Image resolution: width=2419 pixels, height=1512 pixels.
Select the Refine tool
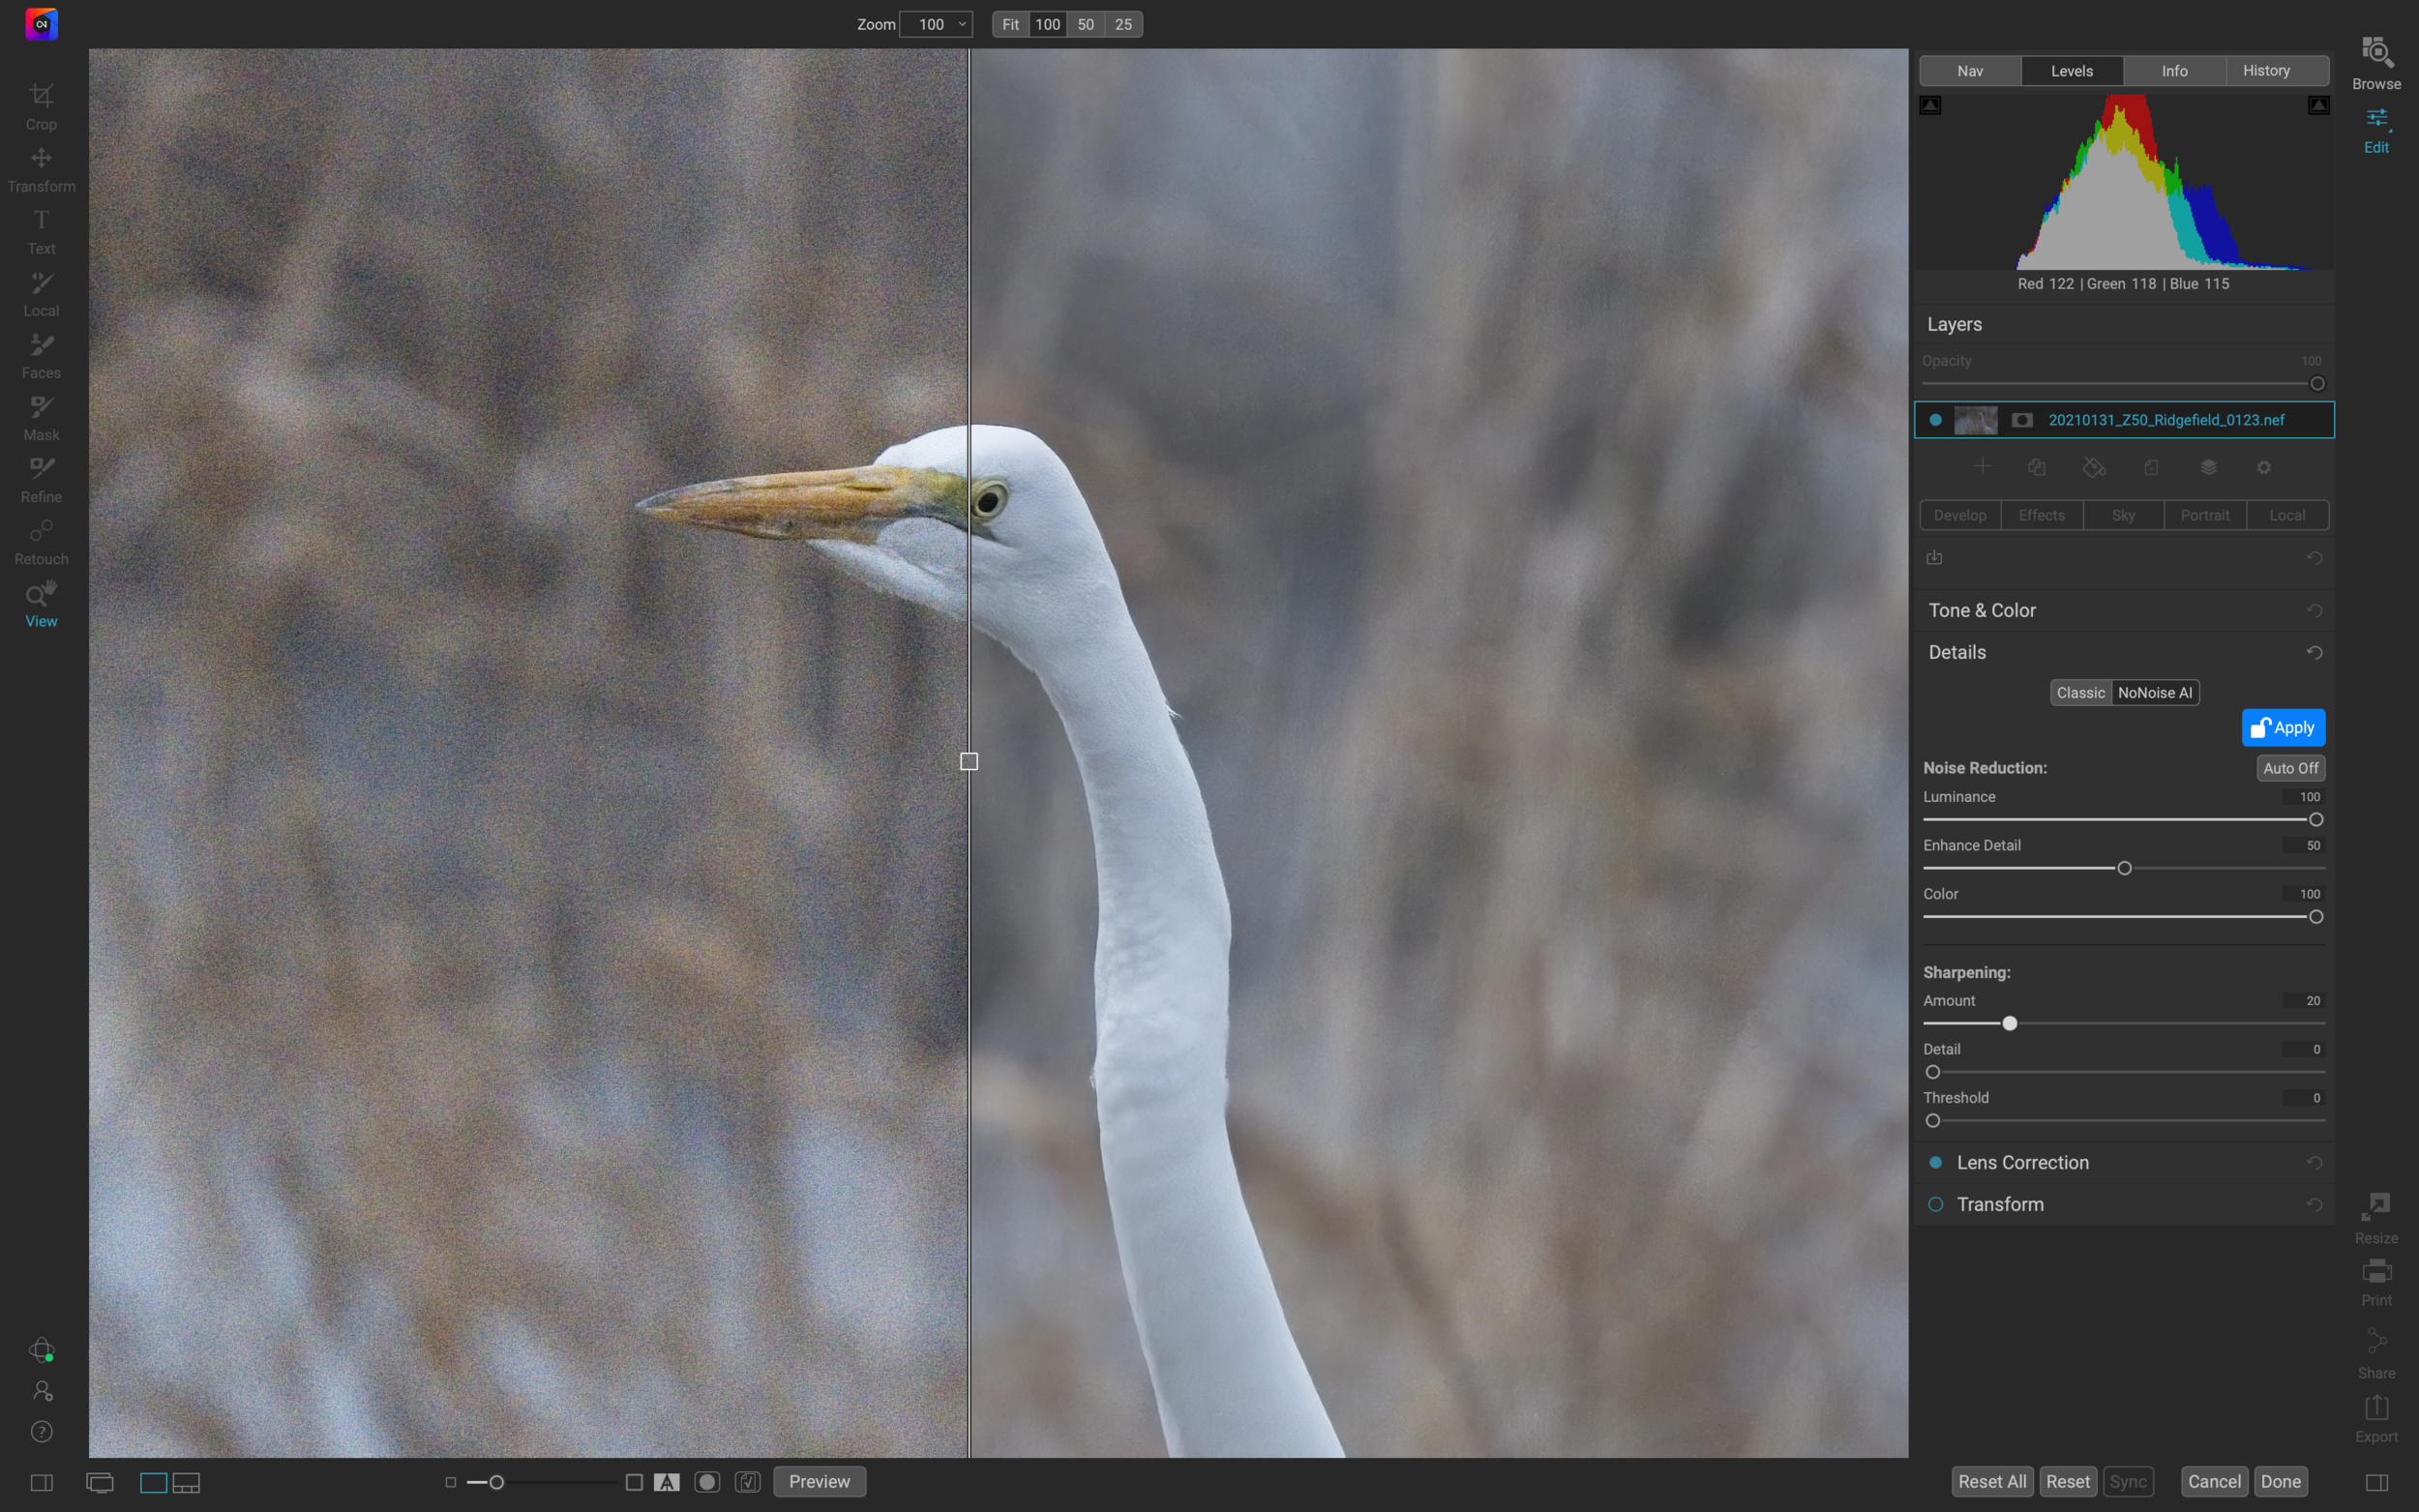click(x=41, y=479)
